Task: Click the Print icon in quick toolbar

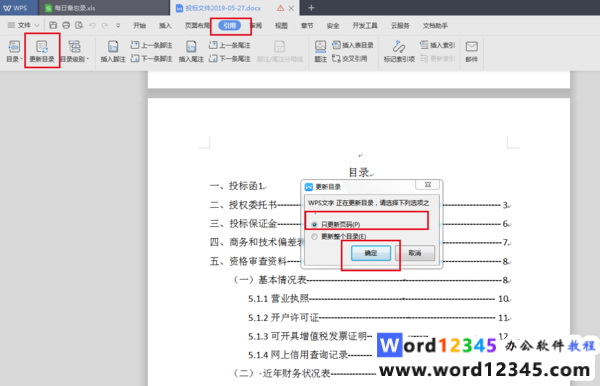Action: [66, 25]
